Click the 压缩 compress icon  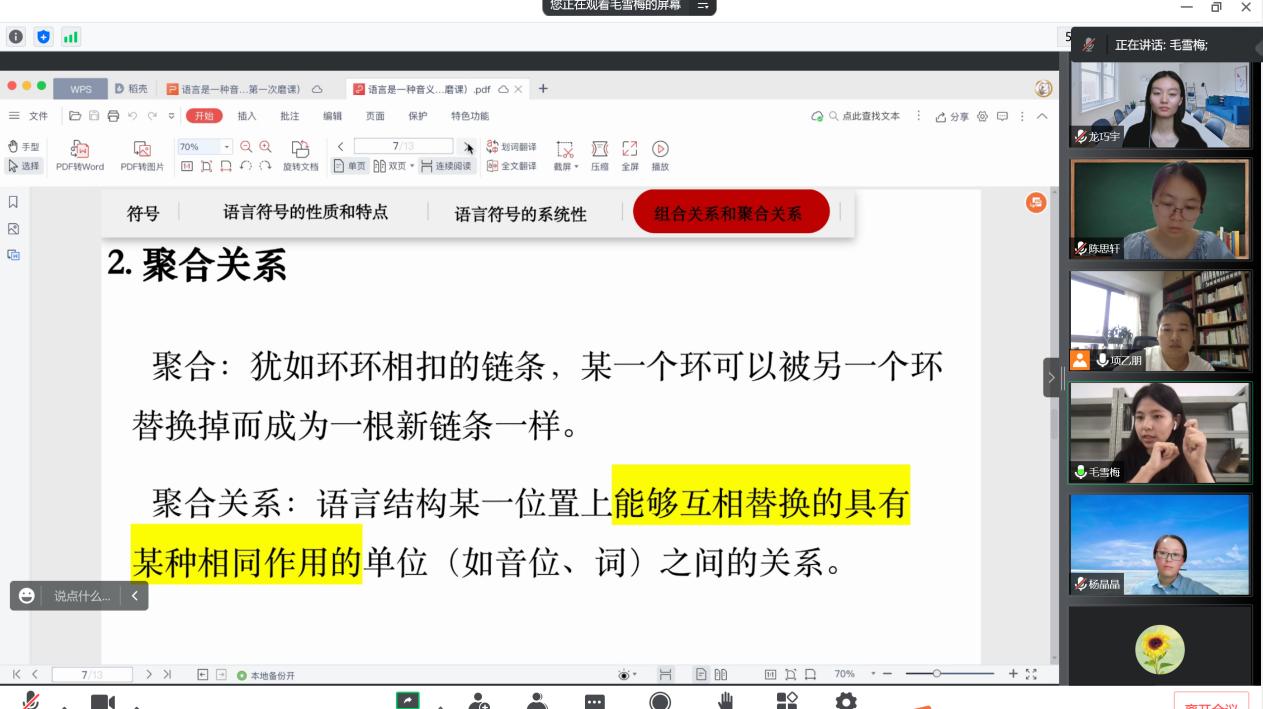click(599, 149)
